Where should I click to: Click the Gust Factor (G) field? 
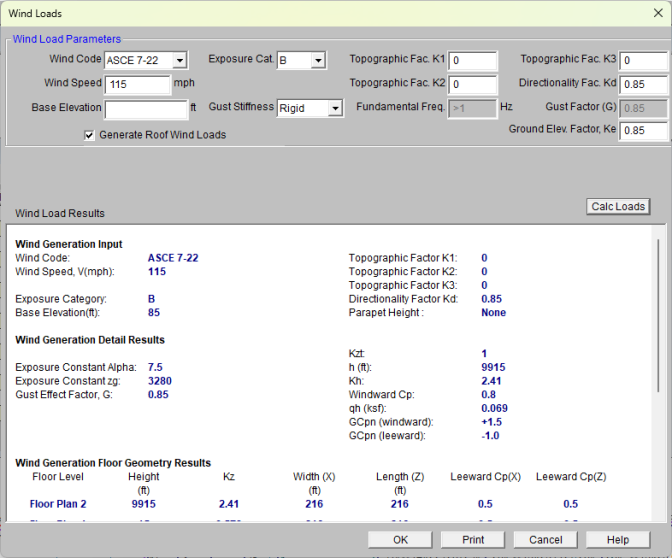point(643,108)
